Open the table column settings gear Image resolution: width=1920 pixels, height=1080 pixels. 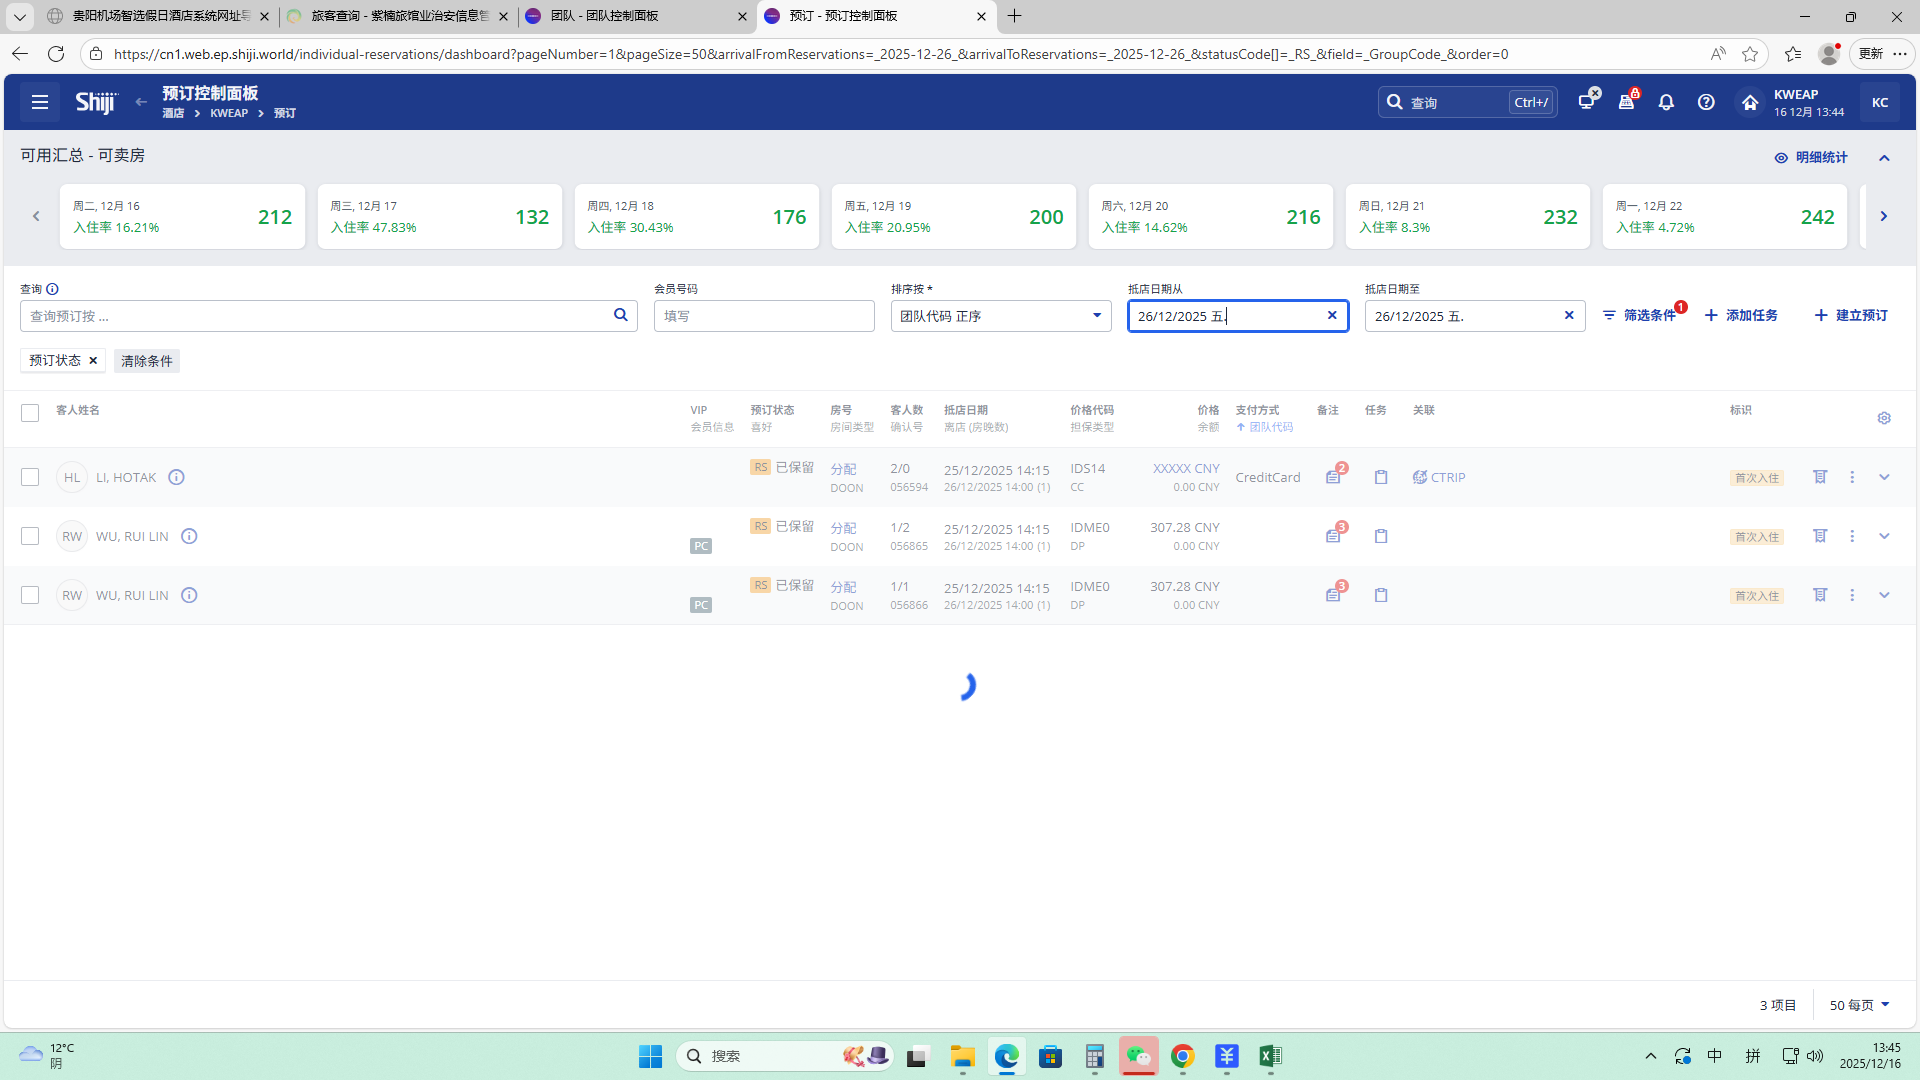[1884, 418]
